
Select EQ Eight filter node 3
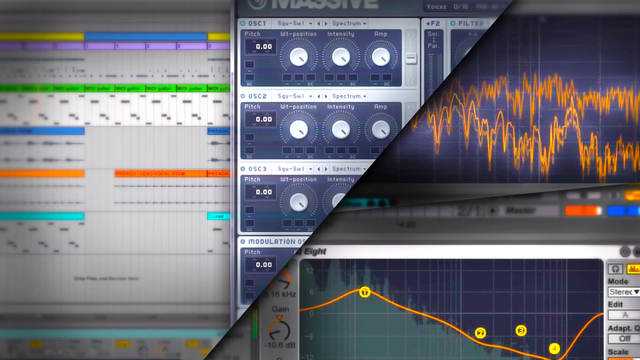click(x=521, y=330)
